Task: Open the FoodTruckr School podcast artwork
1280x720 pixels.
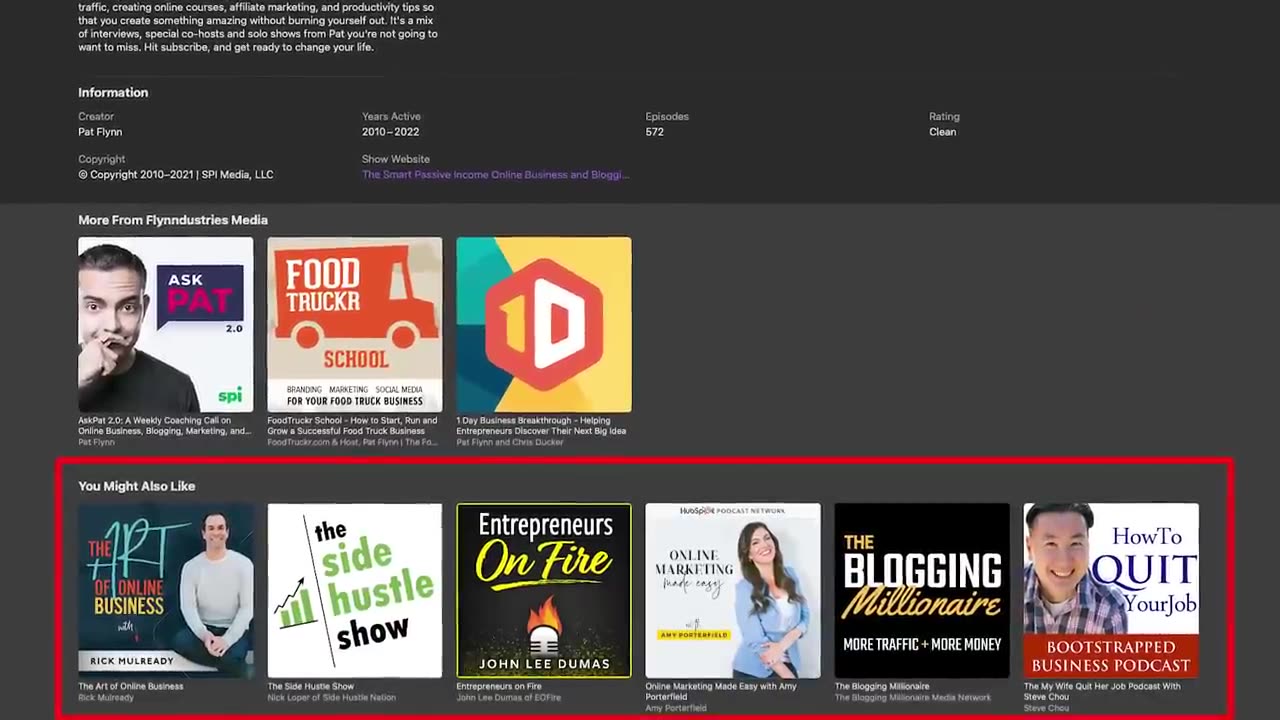Action: click(355, 325)
